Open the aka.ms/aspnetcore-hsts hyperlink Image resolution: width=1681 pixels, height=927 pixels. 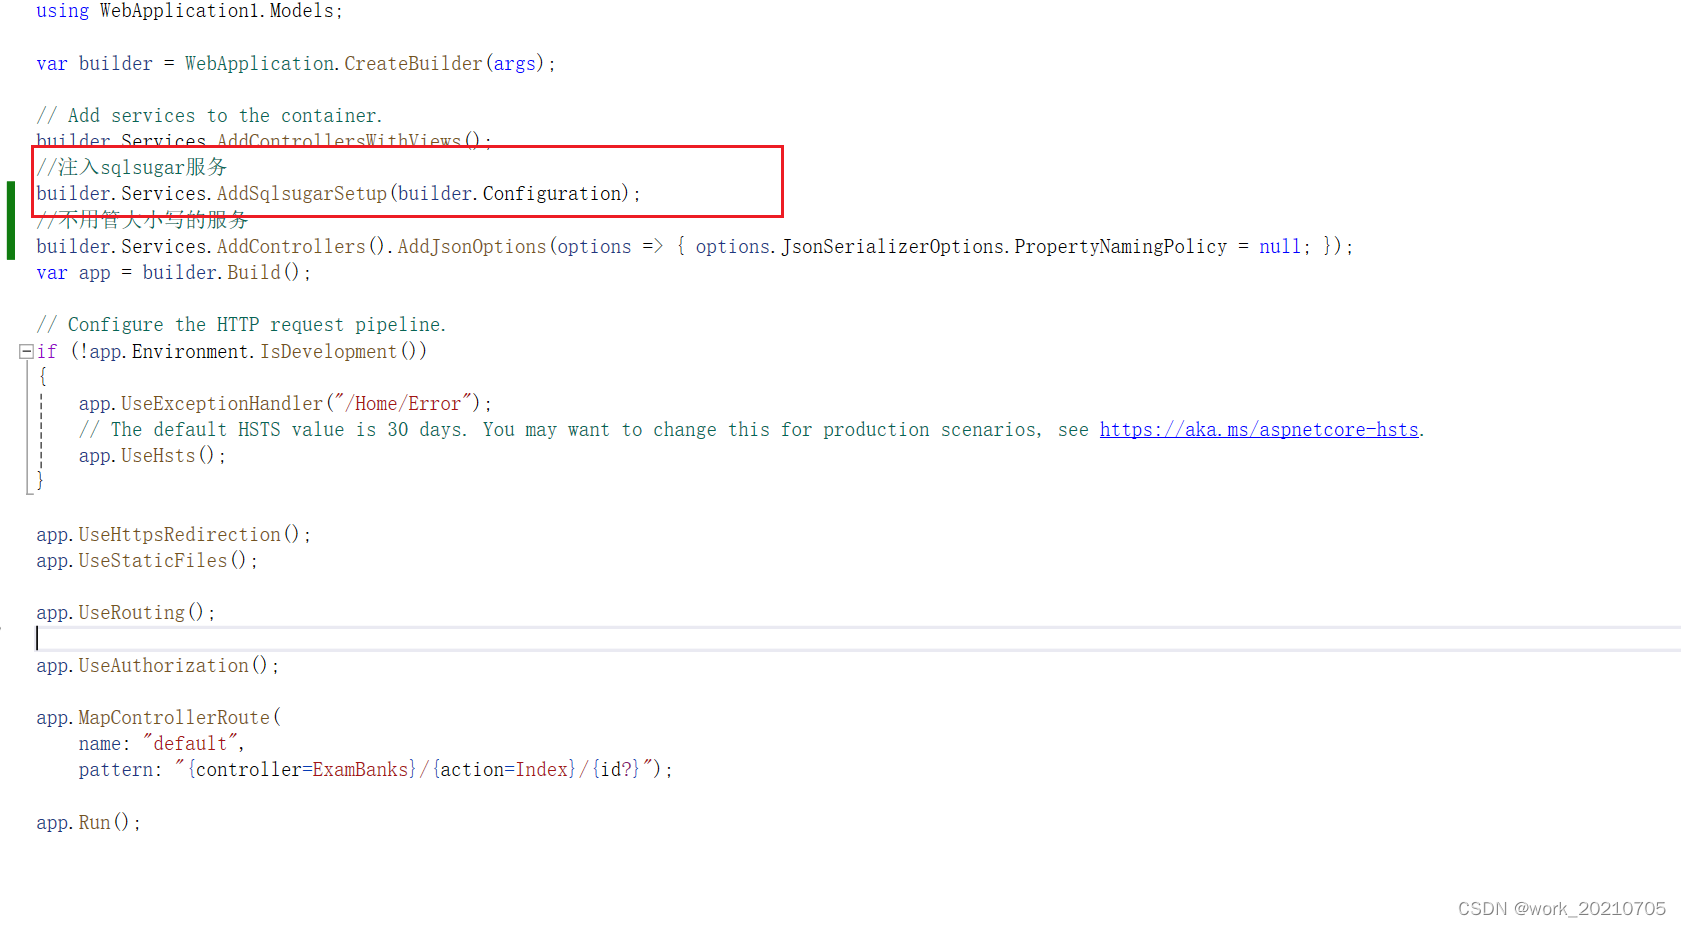point(1259,429)
